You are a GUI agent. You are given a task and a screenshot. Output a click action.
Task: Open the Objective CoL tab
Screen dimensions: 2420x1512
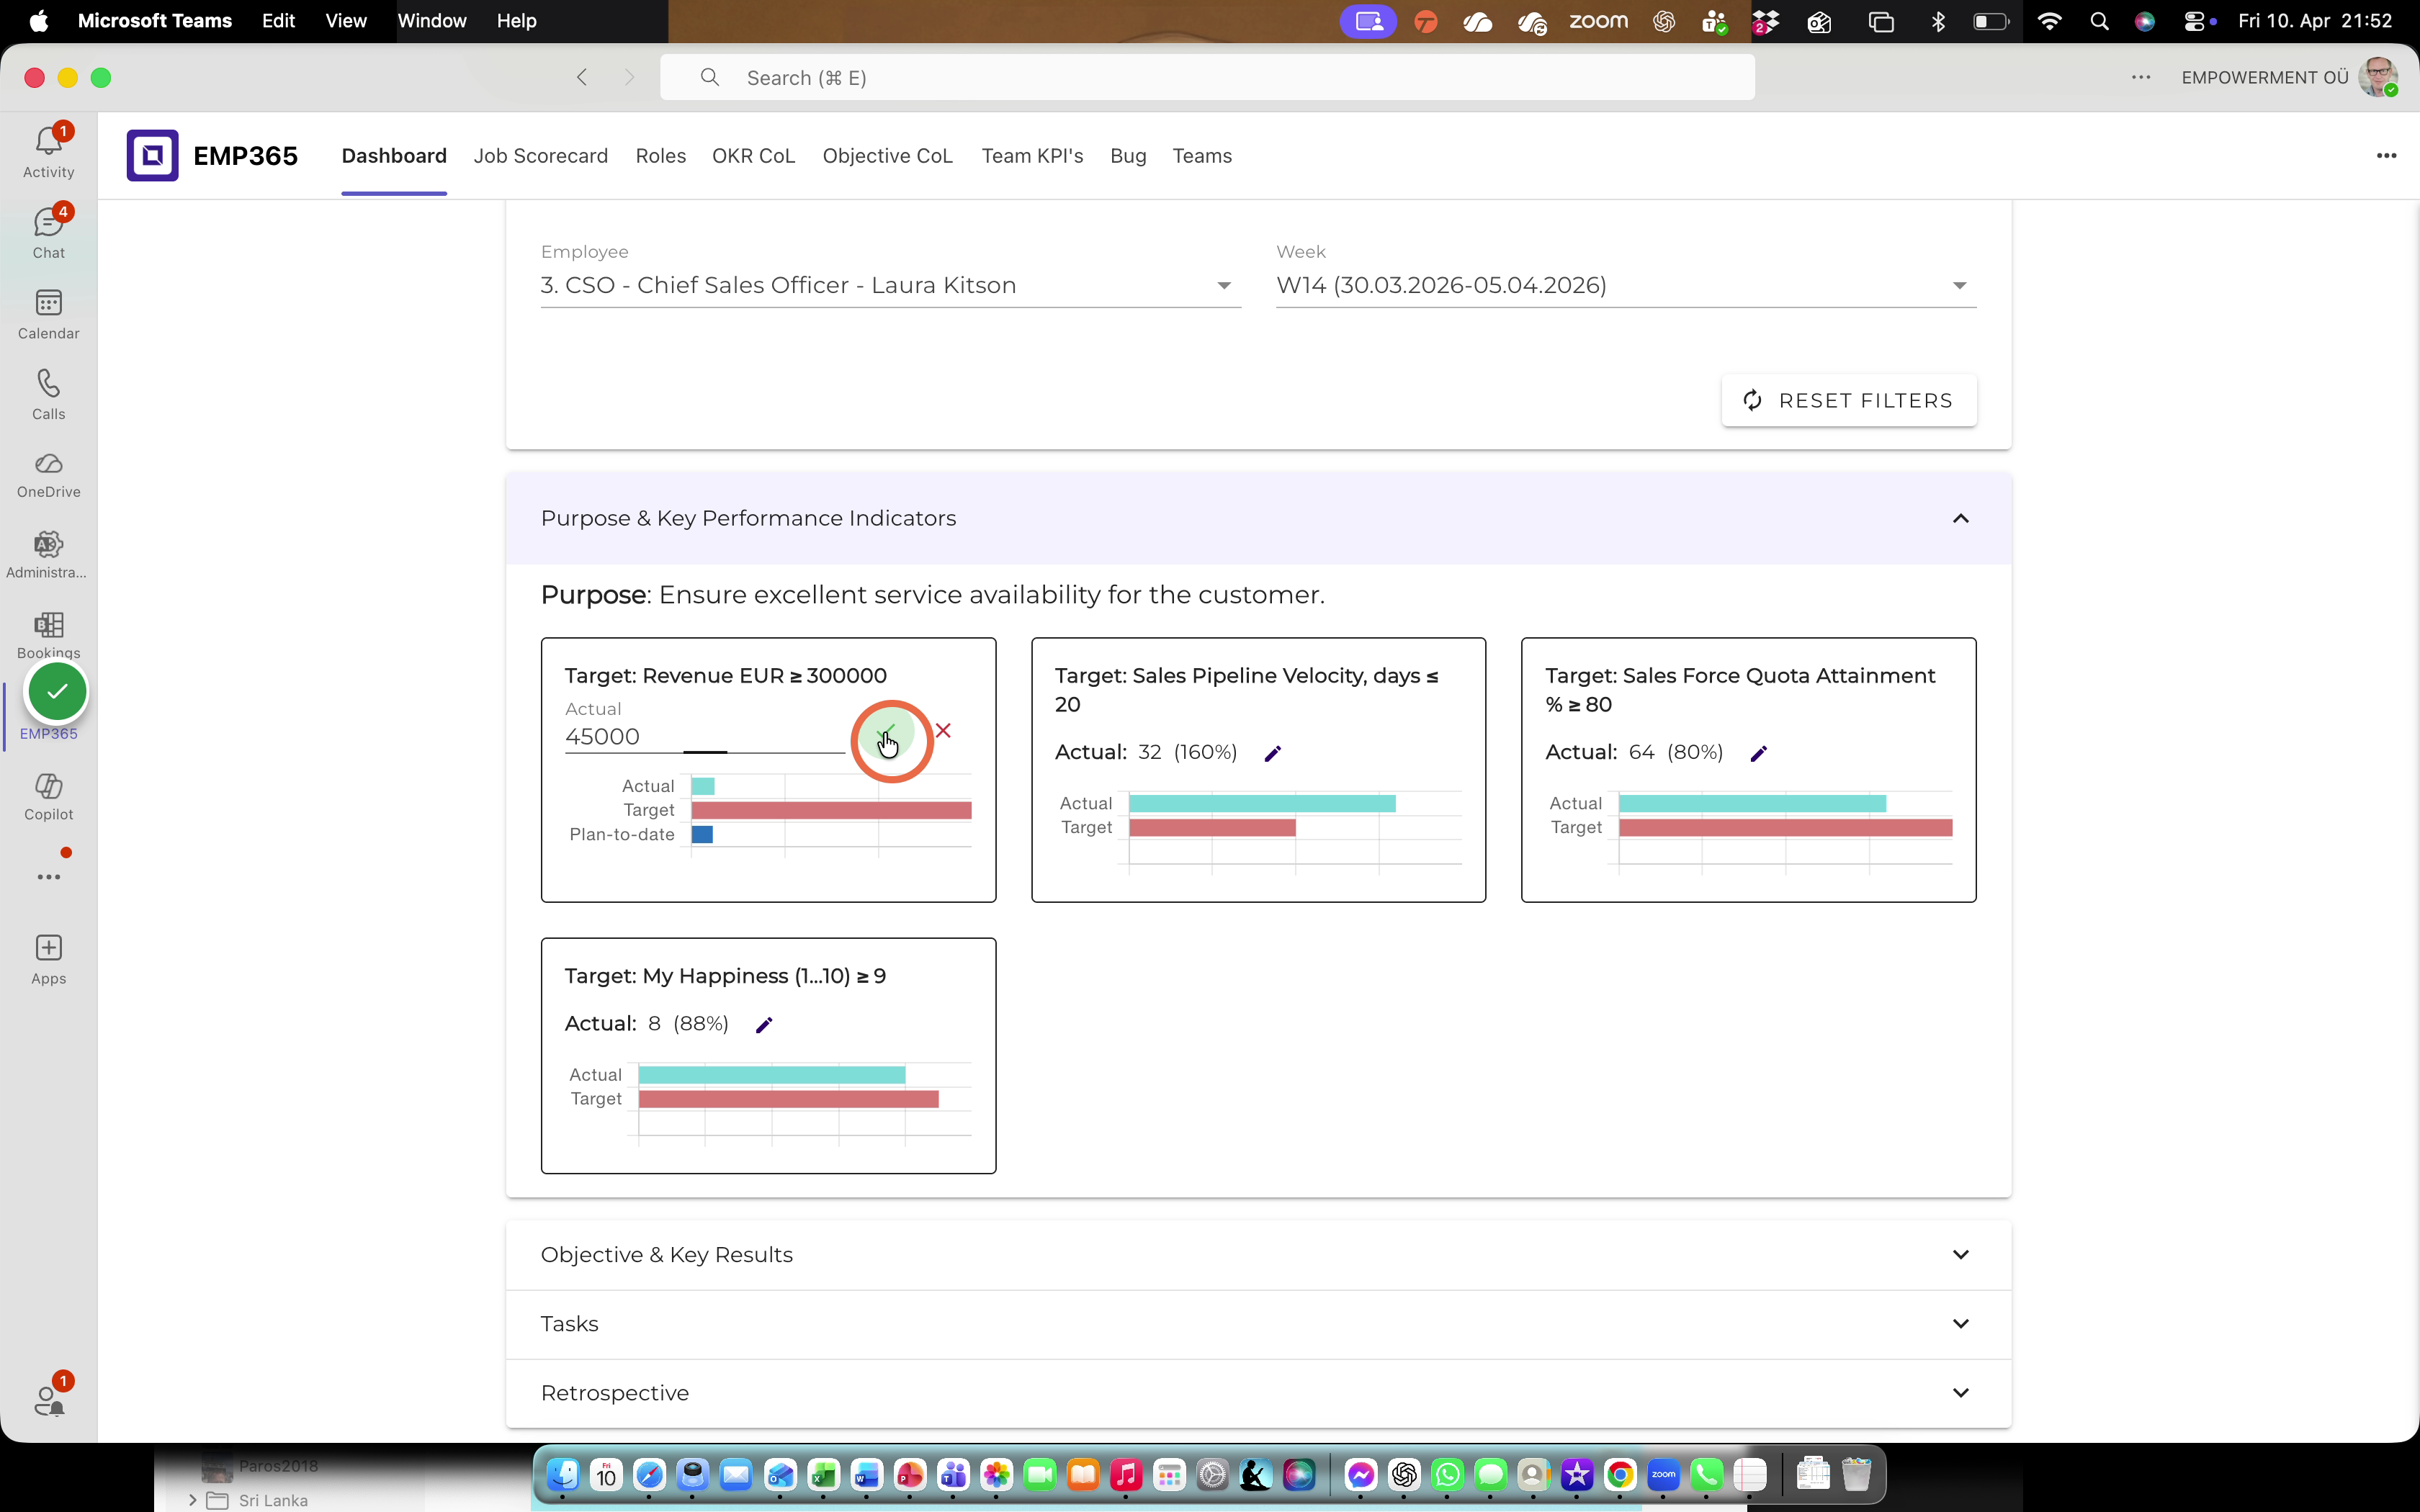(x=887, y=156)
